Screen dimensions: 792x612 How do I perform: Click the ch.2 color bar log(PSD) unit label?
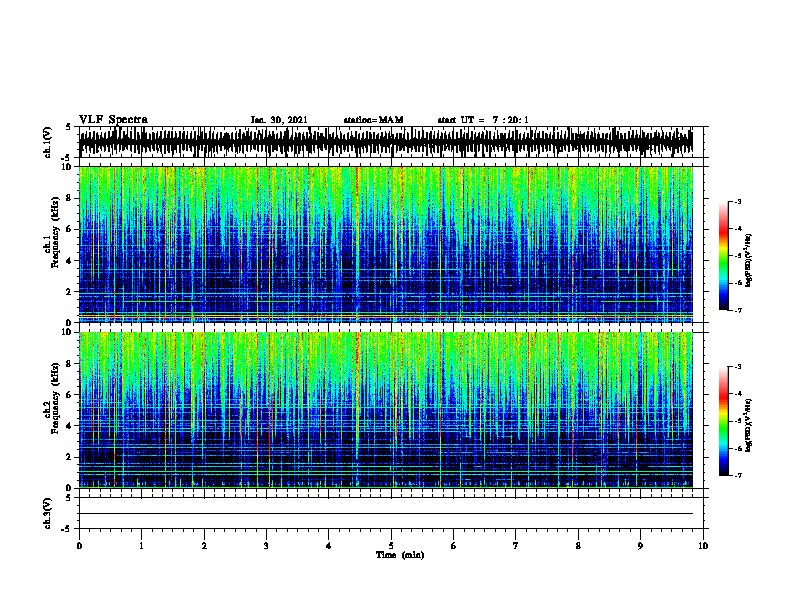(x=748, y=425)
